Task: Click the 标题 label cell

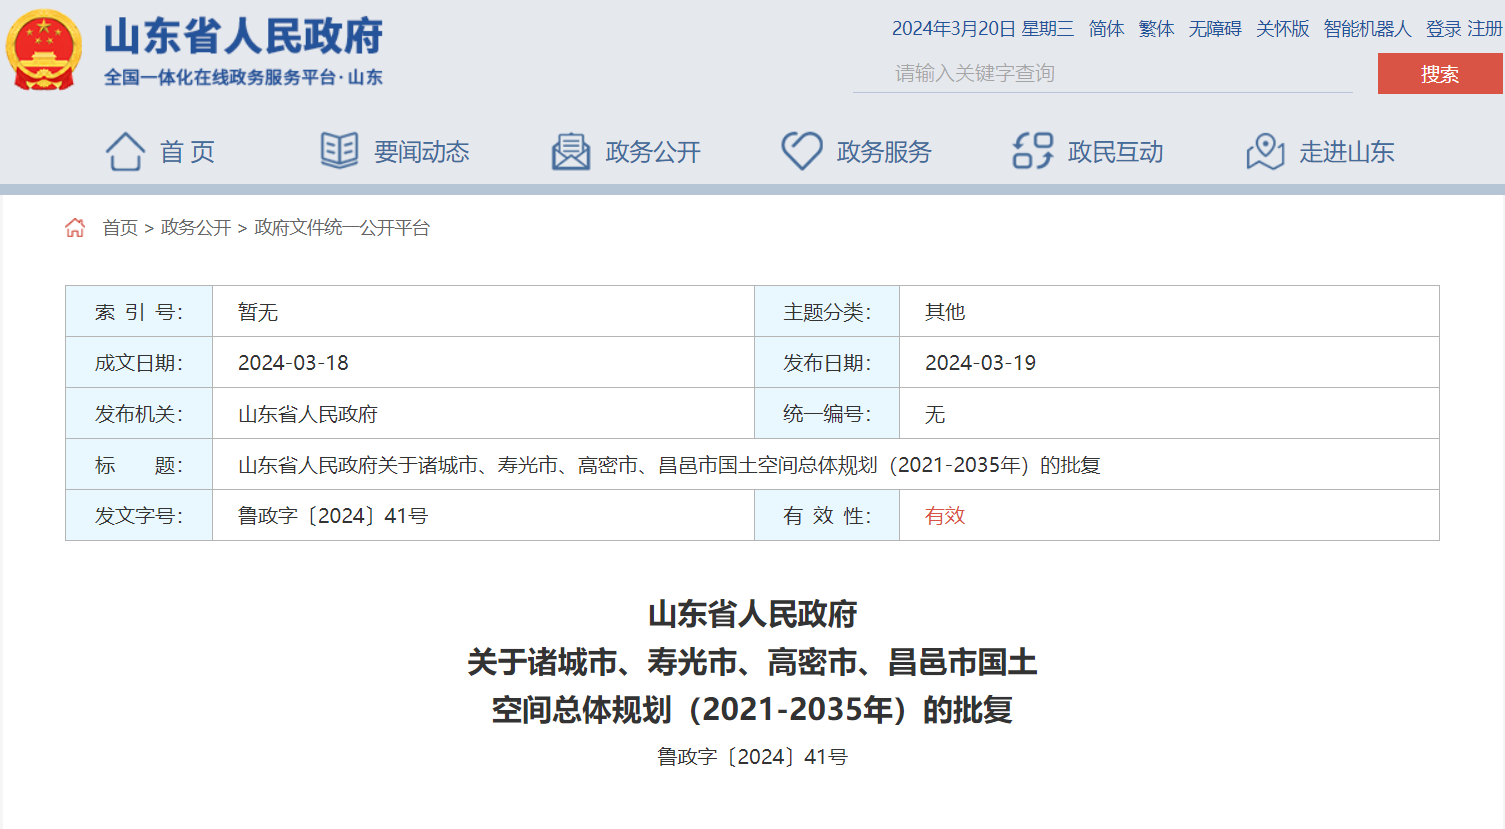Action: click(139, 465)
